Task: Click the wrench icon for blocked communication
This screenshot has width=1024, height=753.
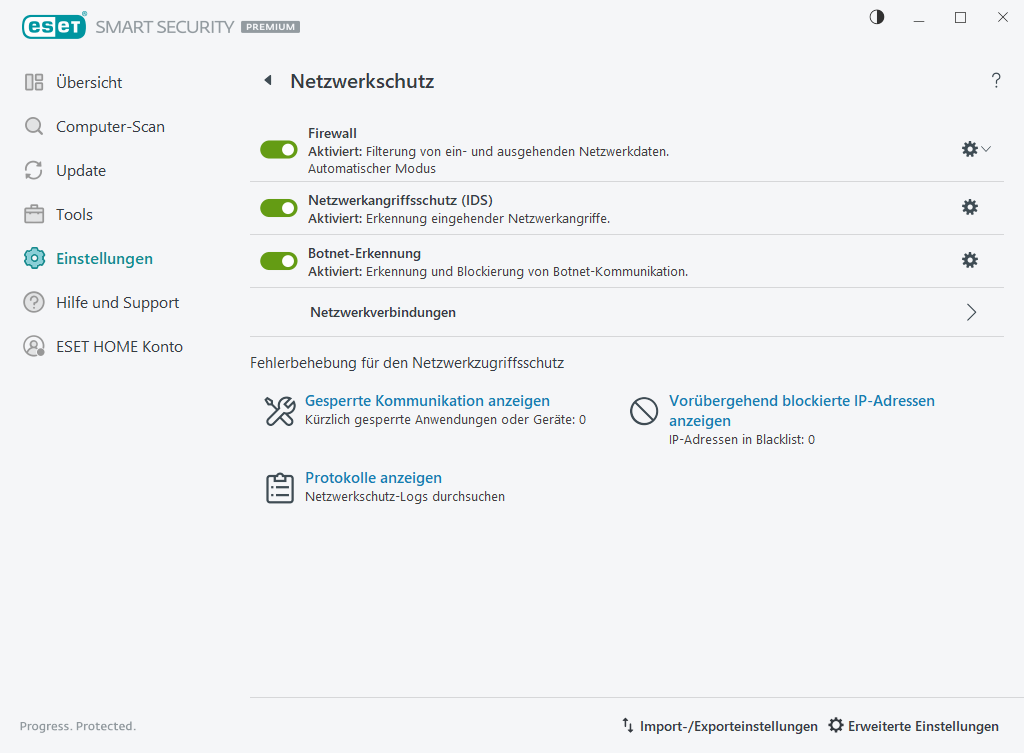Action: (x=280, y=411)
